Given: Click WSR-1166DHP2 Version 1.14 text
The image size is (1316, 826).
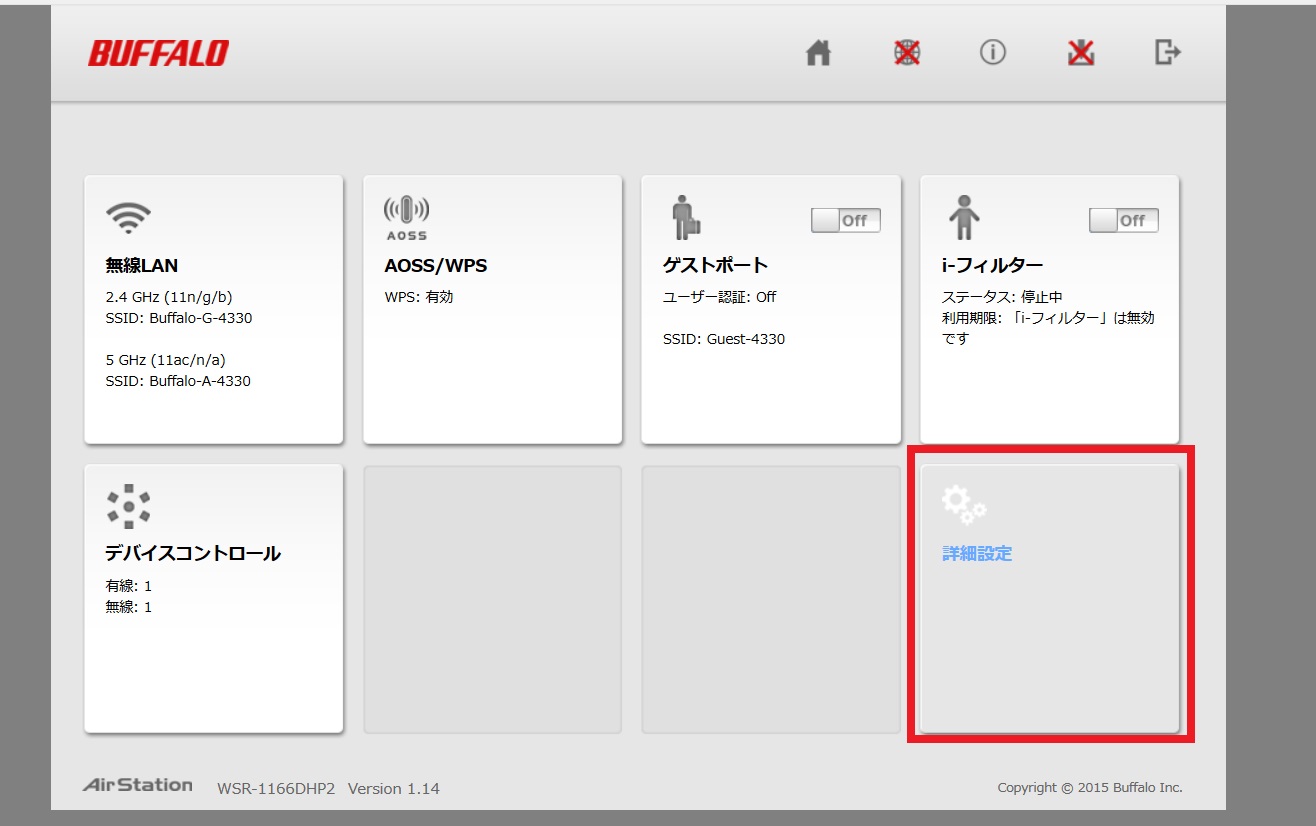Looking at the screenshot, I should [328, 789].
